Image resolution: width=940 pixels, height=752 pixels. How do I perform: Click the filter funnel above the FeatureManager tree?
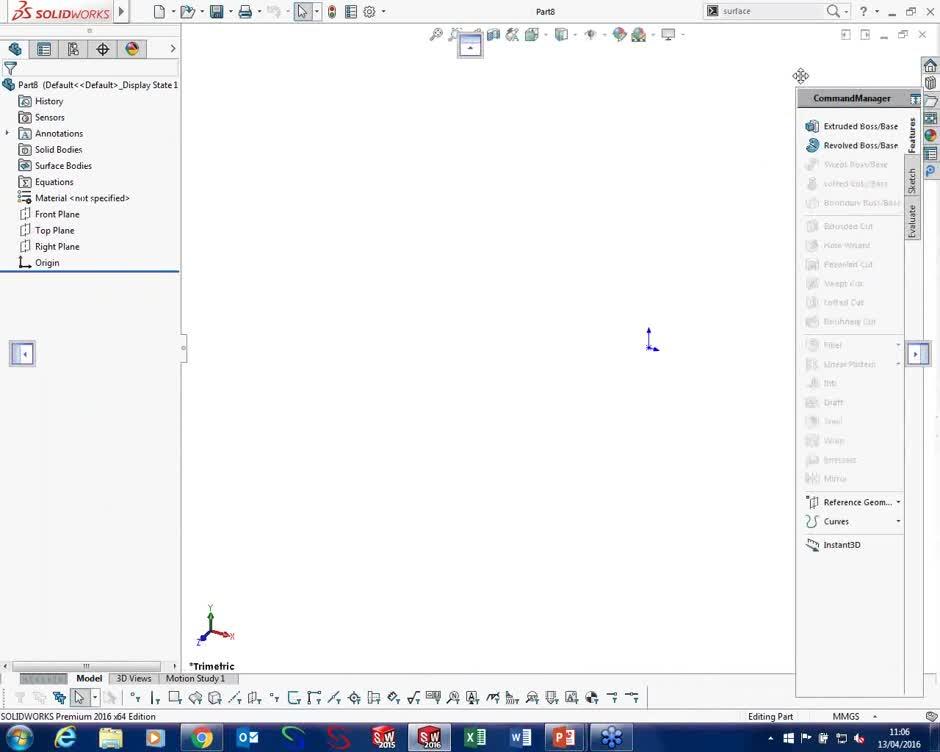click(x=10, y=68)
